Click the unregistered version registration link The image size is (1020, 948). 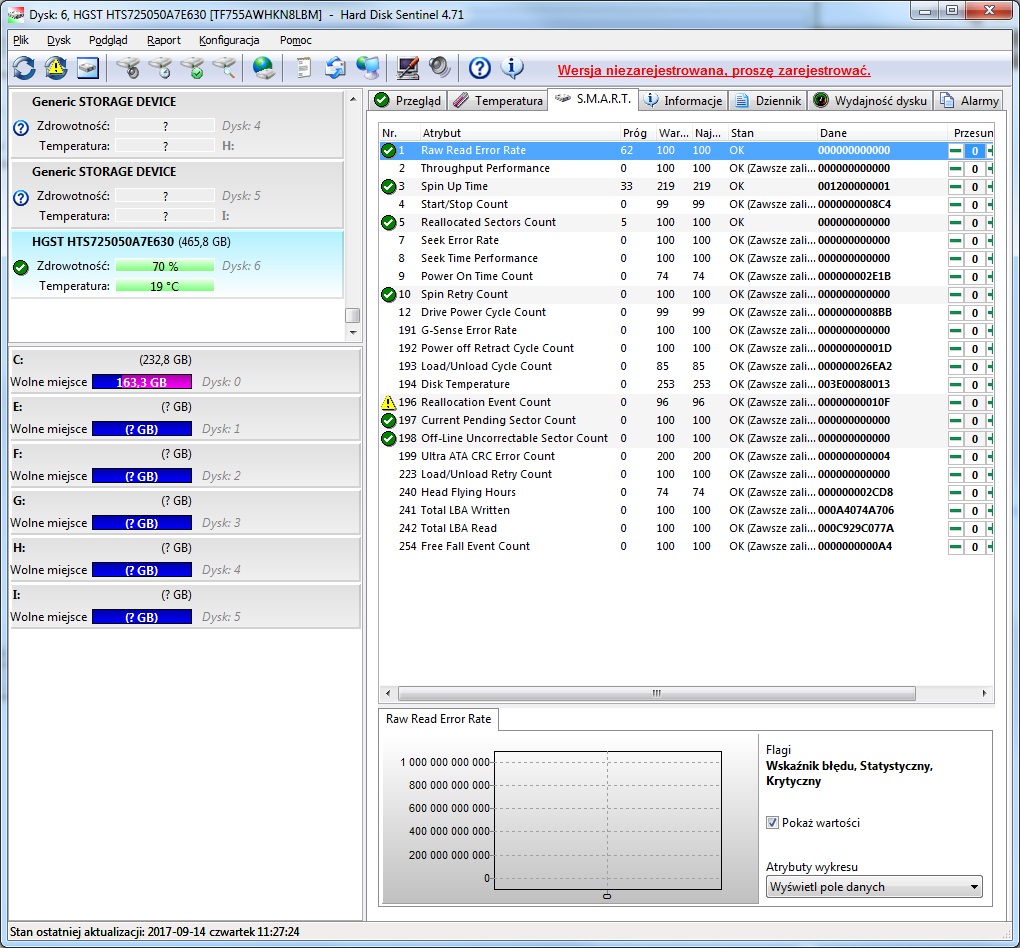pyautogui.click(x=714, y=70)
